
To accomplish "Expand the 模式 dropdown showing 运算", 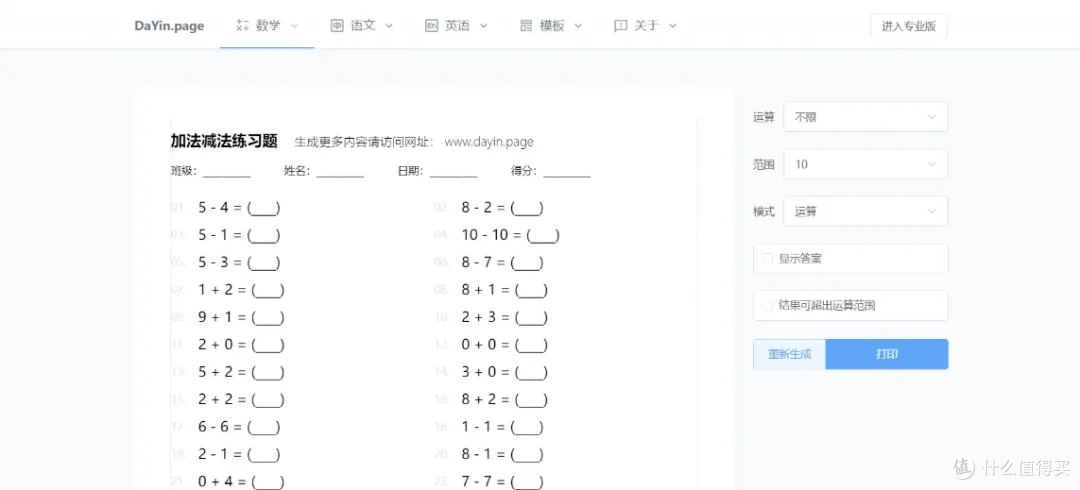I will (x=865, y=211).
